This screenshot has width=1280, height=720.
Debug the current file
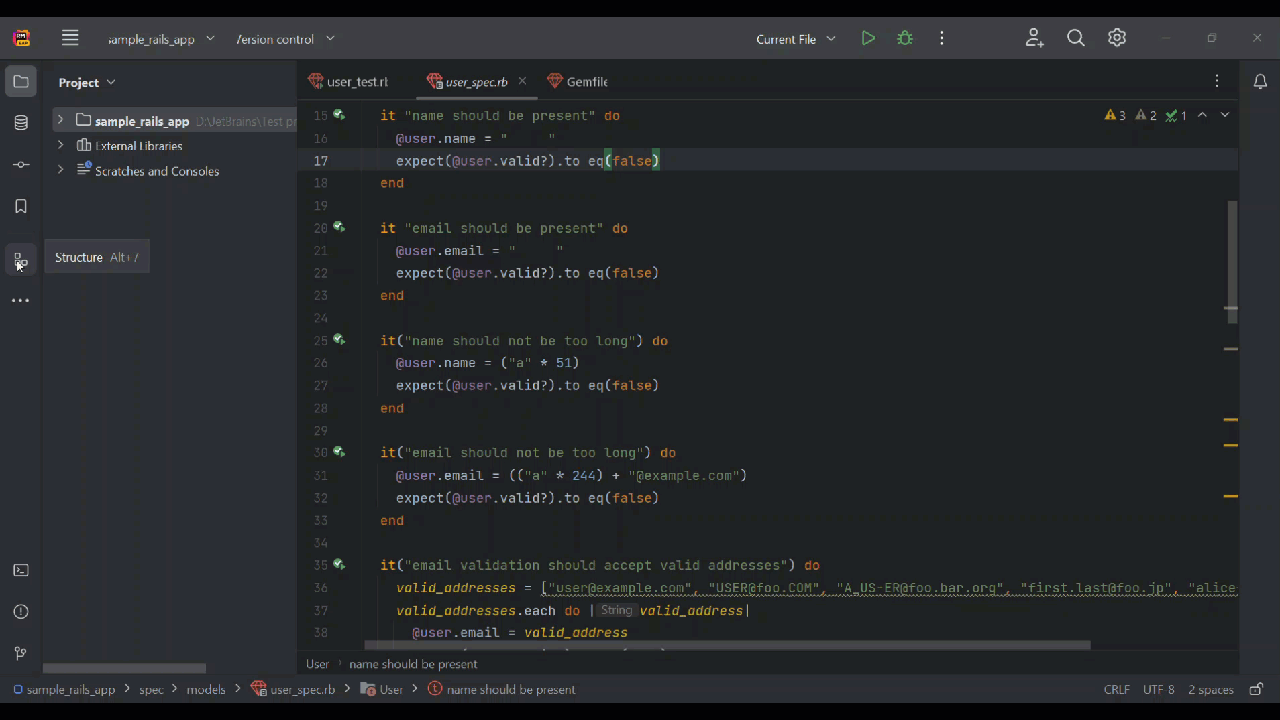point(905,38)
